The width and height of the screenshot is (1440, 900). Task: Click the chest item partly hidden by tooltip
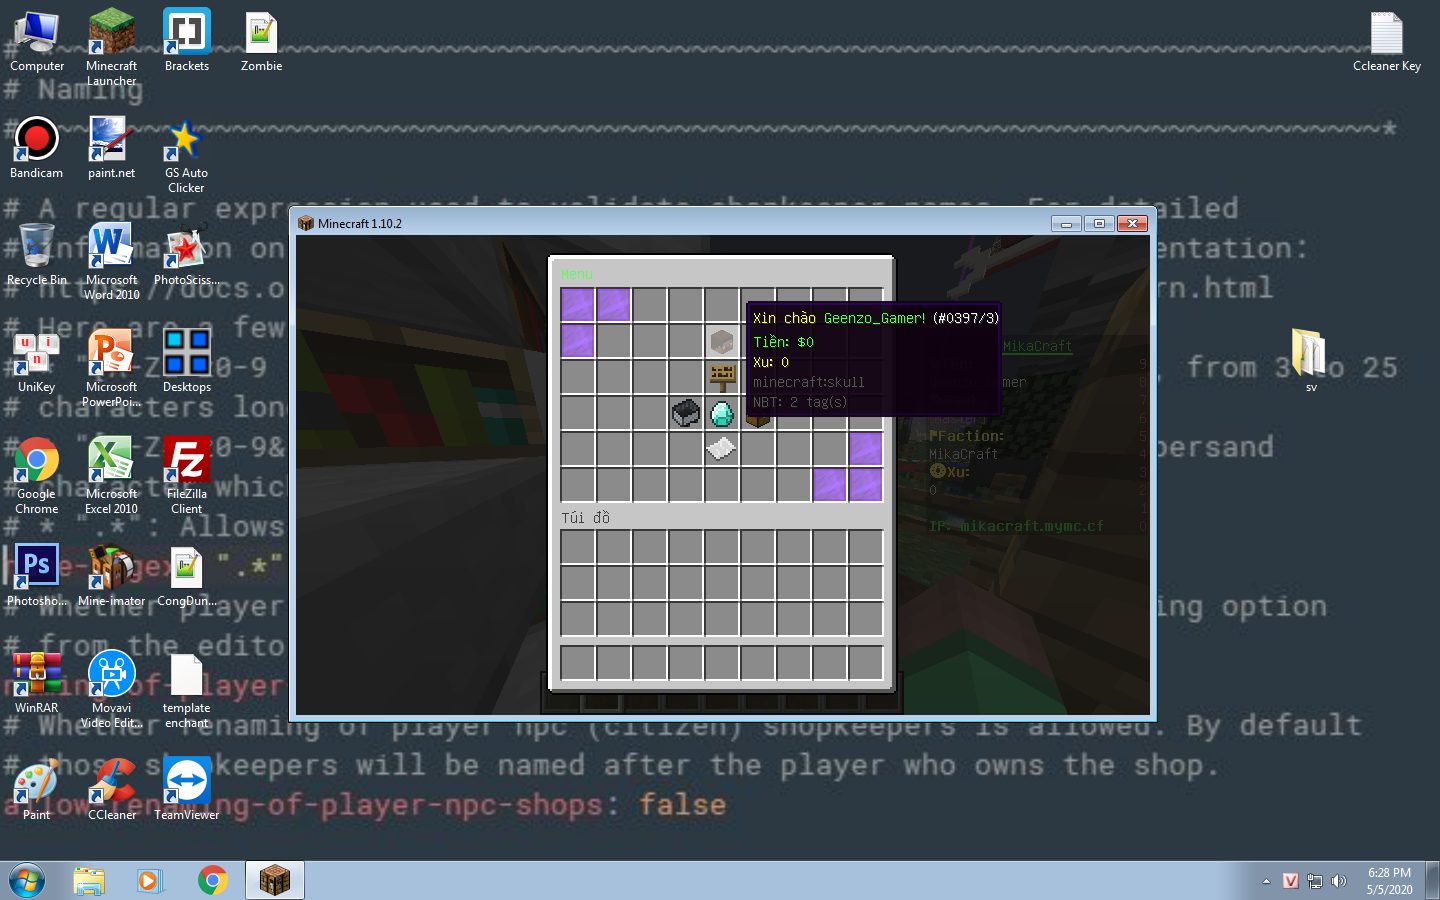[758, 421]
